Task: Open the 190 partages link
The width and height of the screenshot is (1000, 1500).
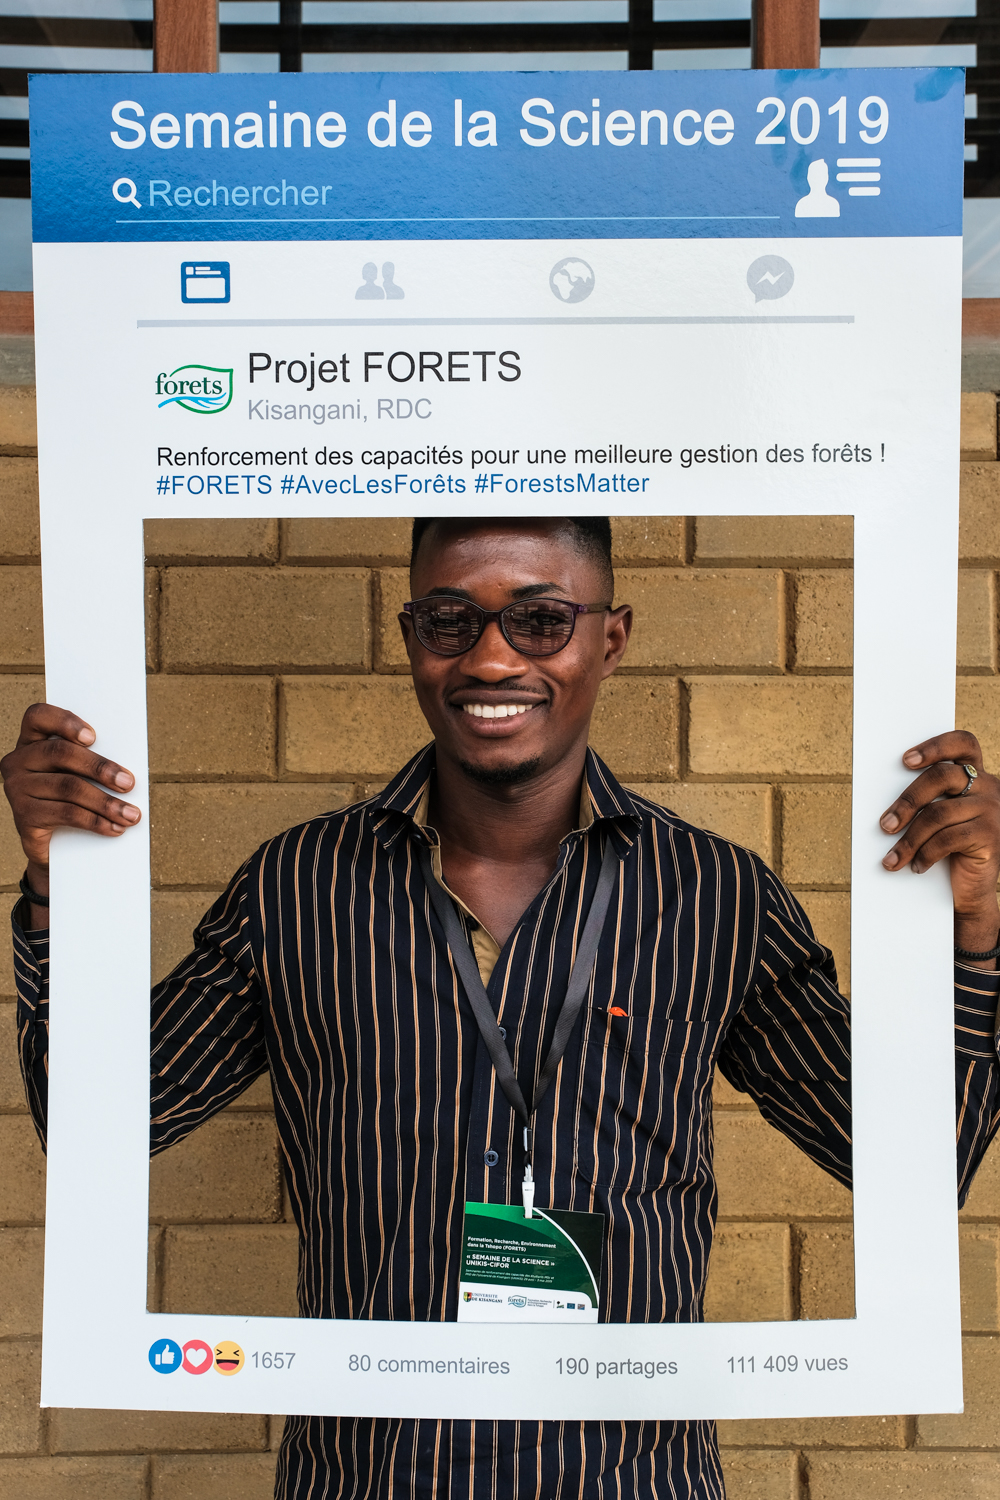Action: pyautogui.click(x=616, y=1366)
